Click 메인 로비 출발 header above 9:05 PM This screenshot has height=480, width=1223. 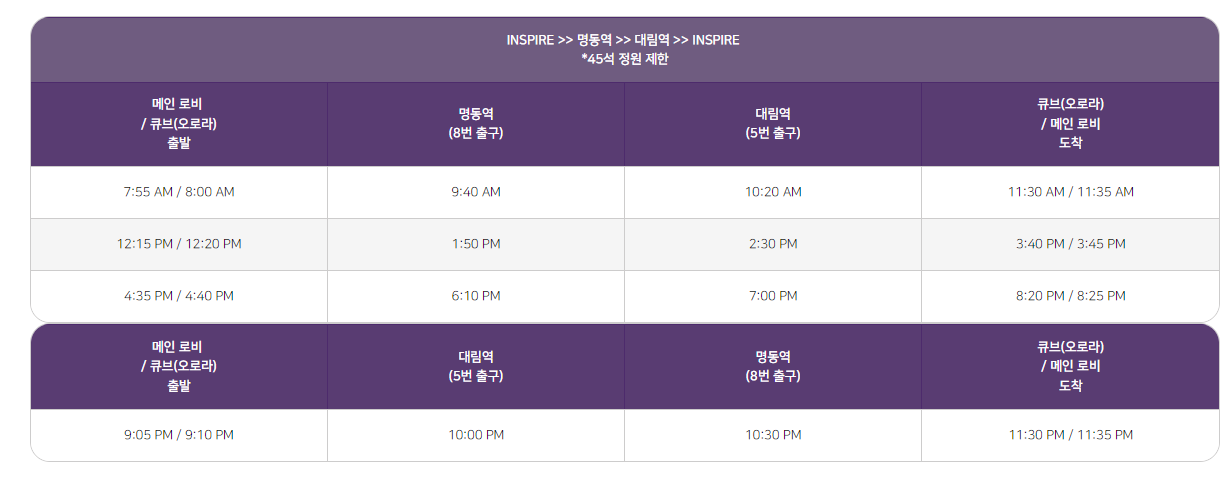point(179,366)
